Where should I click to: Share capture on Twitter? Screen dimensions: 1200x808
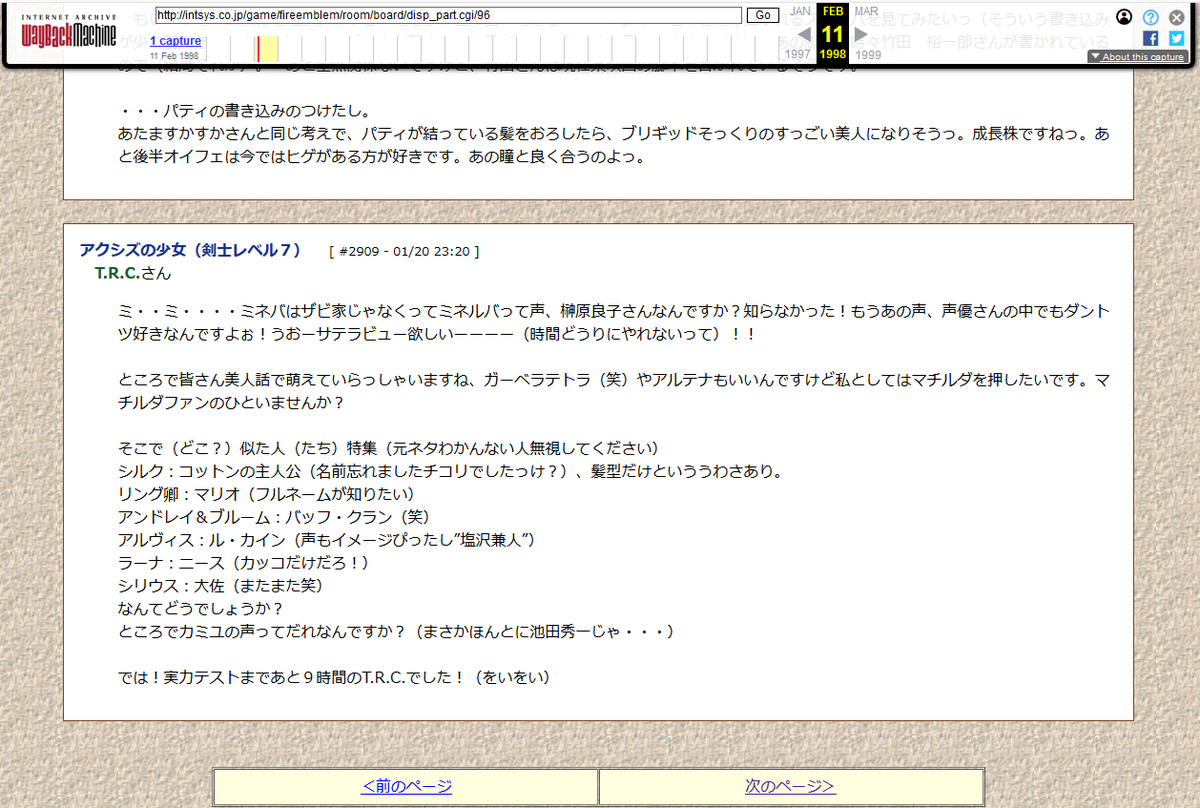tap(1177, 38)
